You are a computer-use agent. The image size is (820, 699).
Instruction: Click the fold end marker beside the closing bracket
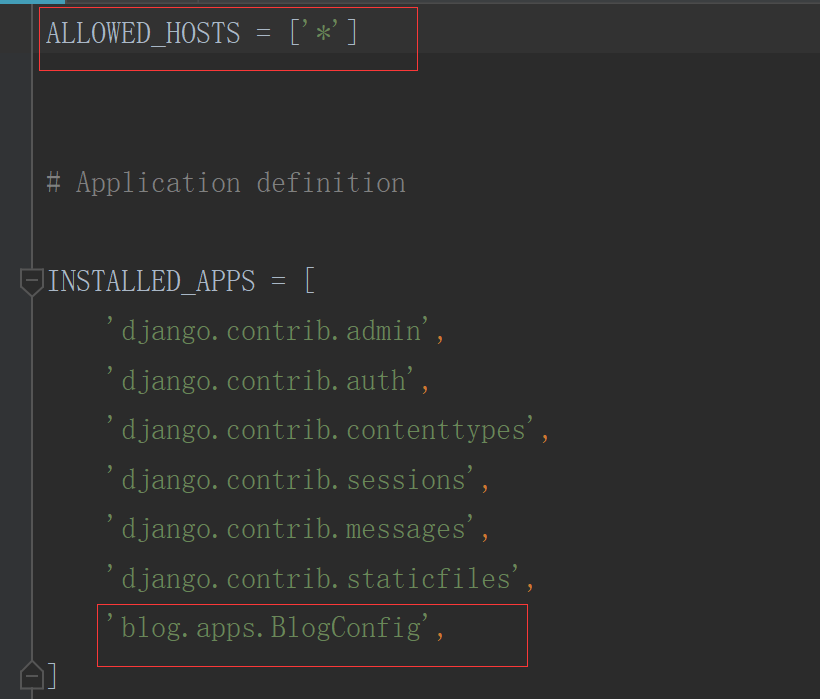pos(32,675)
